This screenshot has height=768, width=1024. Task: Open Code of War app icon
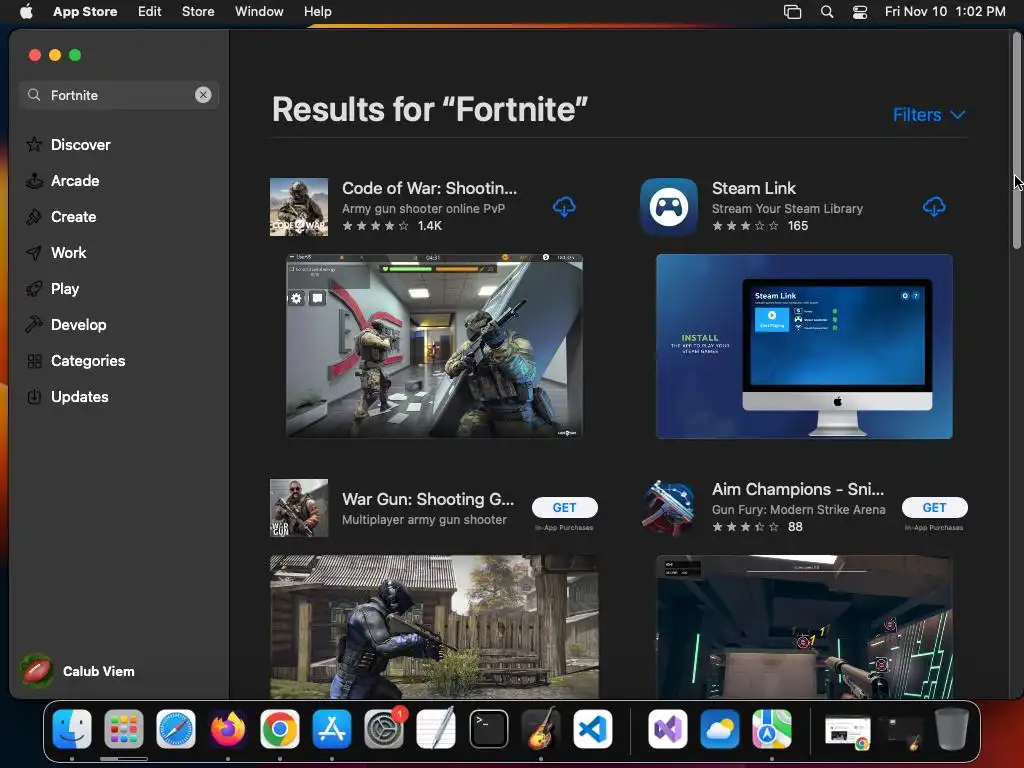(x=299, y=207)
